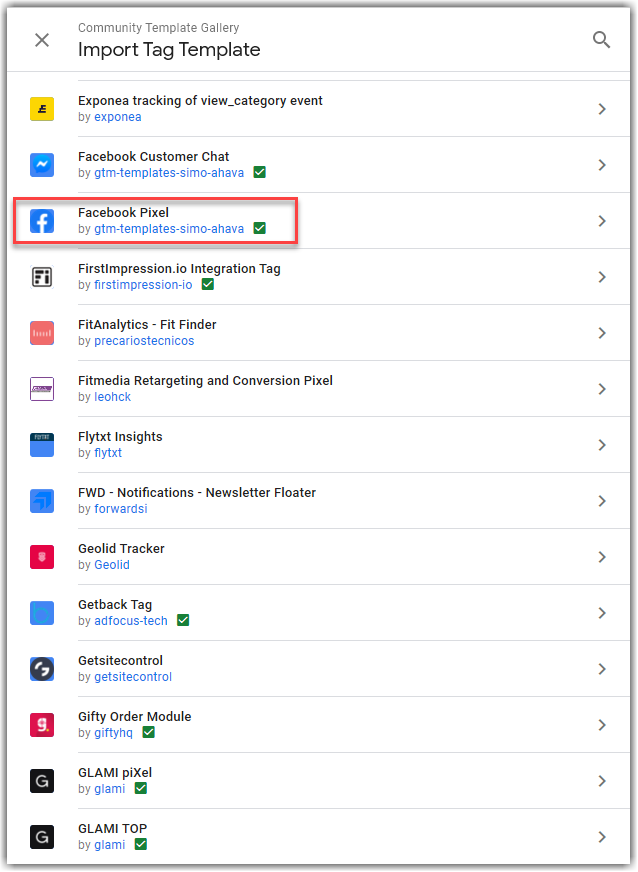The width and height of the screenshot is (638, 872).
Task: Expand FitAnalytics - Fit Finder chevron
Action: 602,333
